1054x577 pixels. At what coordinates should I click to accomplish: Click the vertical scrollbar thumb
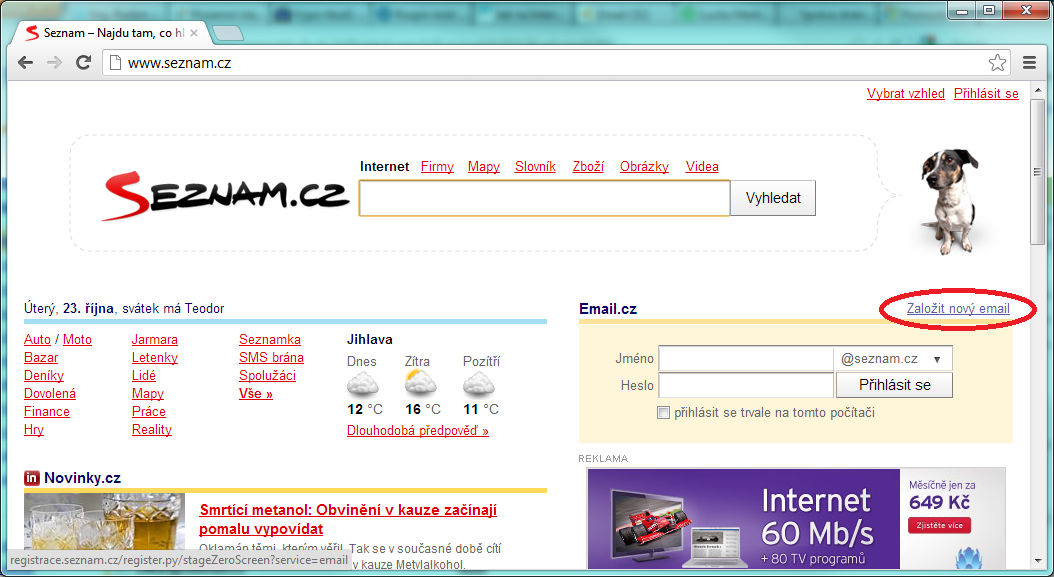click(1037, 172)
